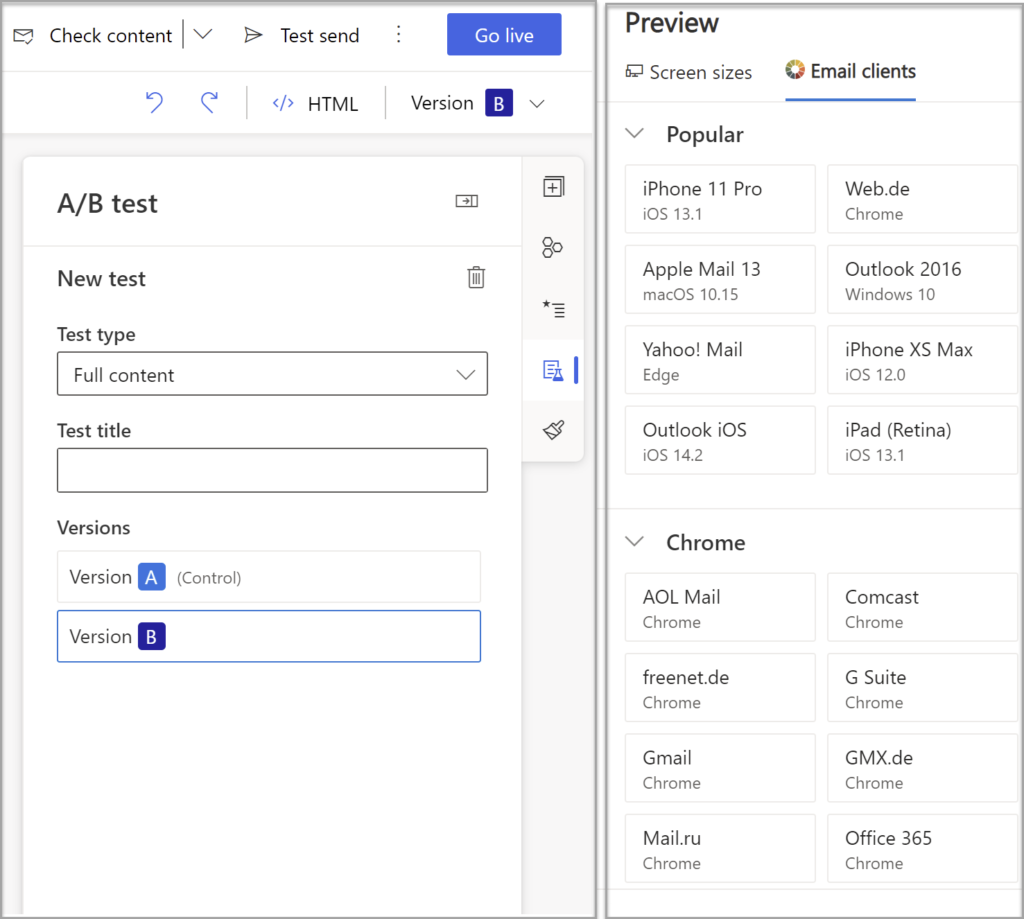Preview in Office 365 Chrome
The image size is (1024, 919).
pyautogui.click(x=923, y=848)
